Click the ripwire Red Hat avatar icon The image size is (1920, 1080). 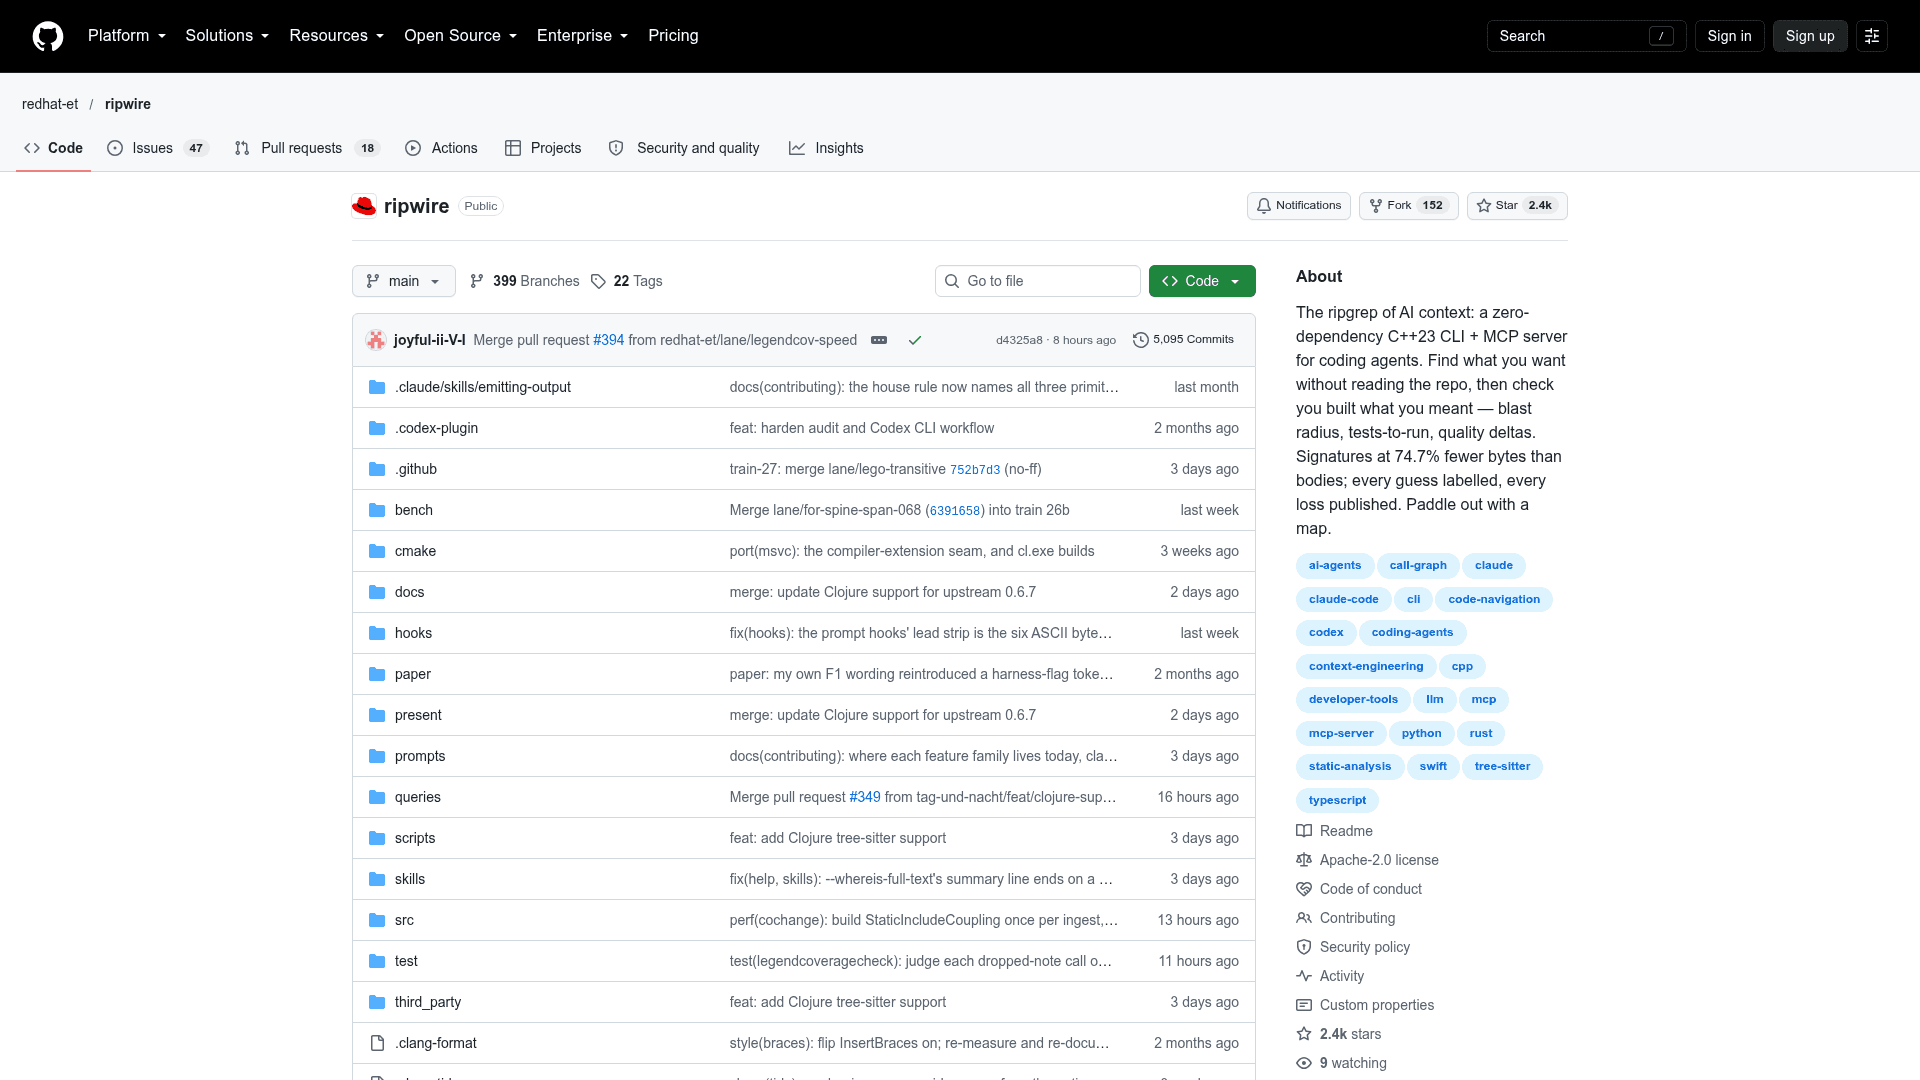(364, 206)
